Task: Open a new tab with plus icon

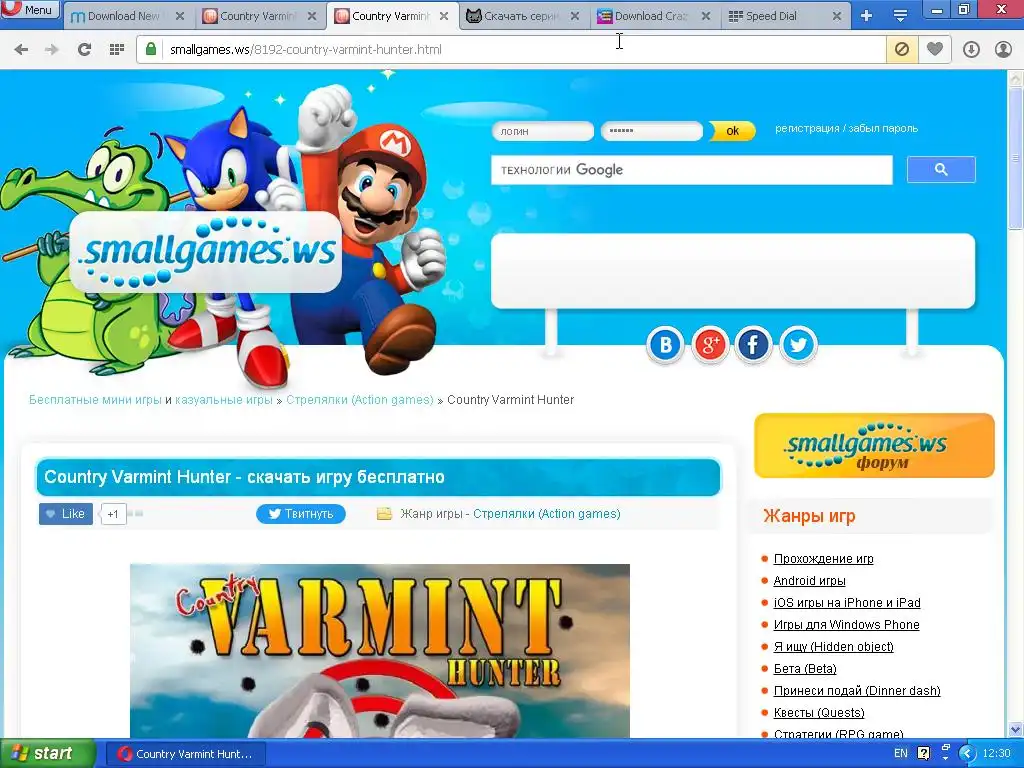Action: (x=867, y=16)
